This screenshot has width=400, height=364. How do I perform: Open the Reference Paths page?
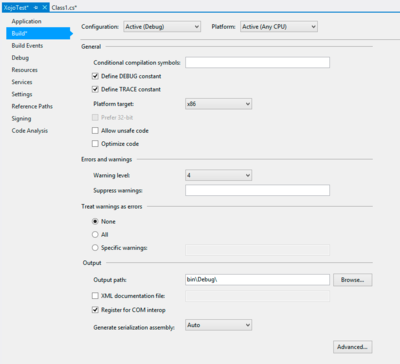tap(32, 106)
